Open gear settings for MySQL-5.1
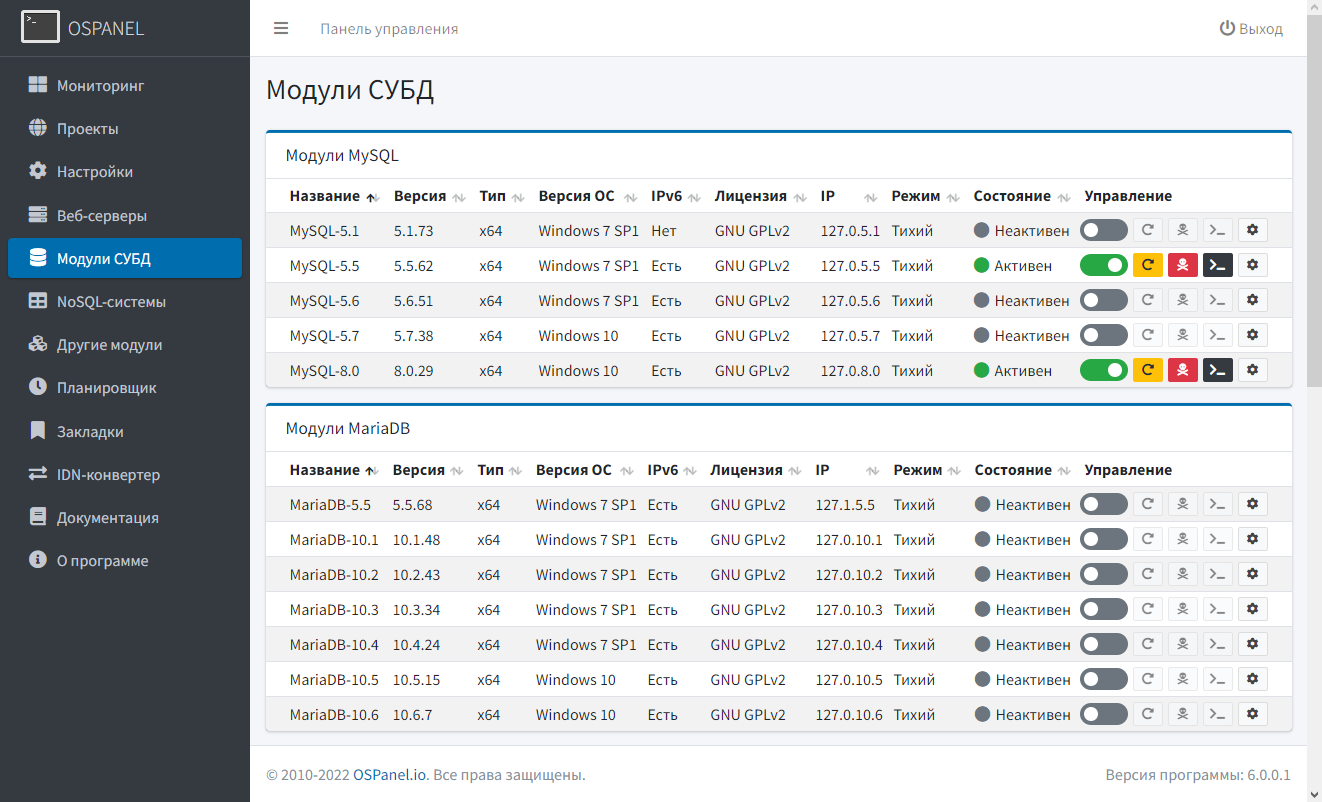Image resolution: width=1322 pixels, height=802 pixels. click(x=1252, y=230)
